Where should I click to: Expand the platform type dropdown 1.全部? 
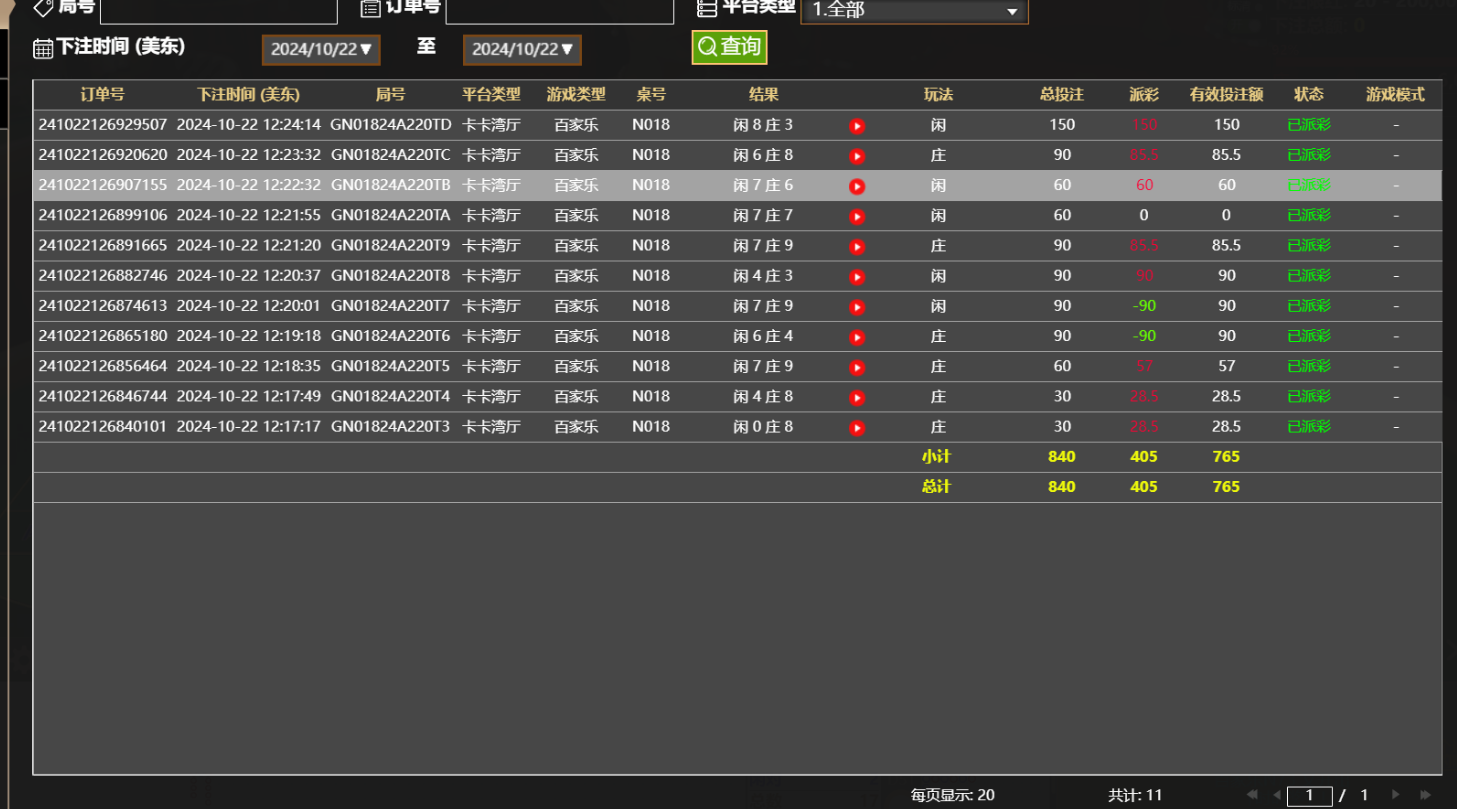coord(914,11)
